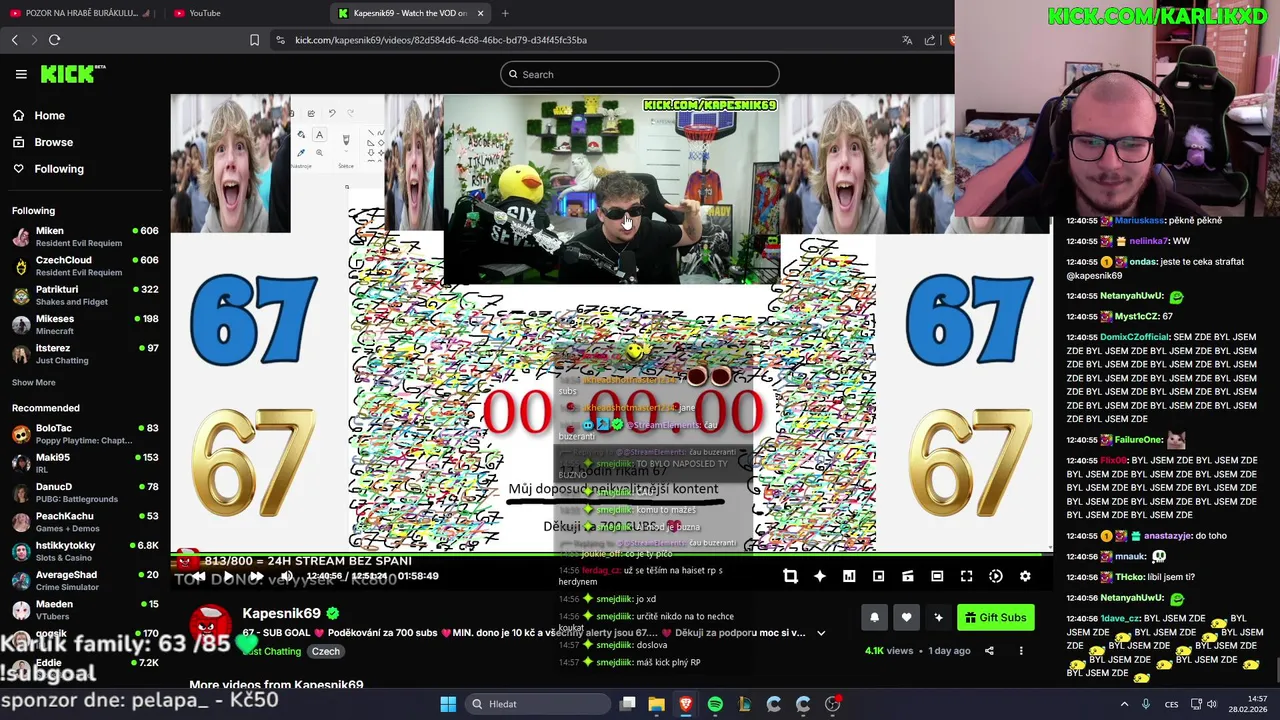The image size is (1280, 720).
Task: Open Patrikturi channel from Following list
Action: point(85,295)
